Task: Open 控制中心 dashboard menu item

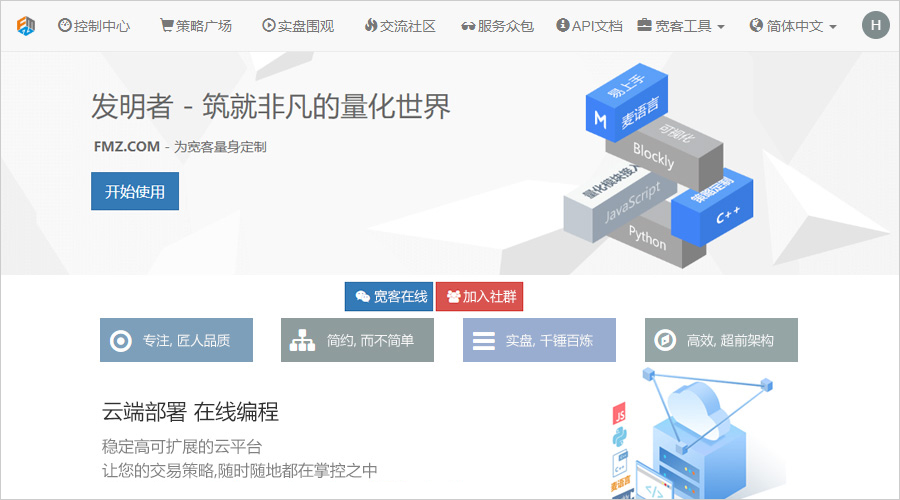Action: point(94,26)
